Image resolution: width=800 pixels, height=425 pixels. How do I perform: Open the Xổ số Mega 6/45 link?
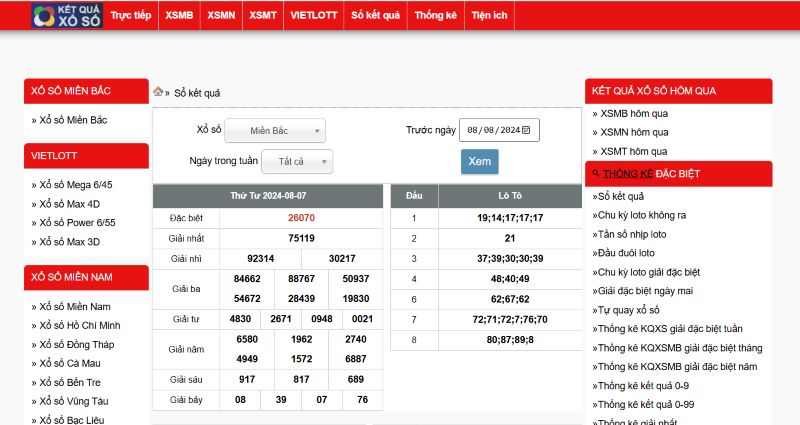75,185
